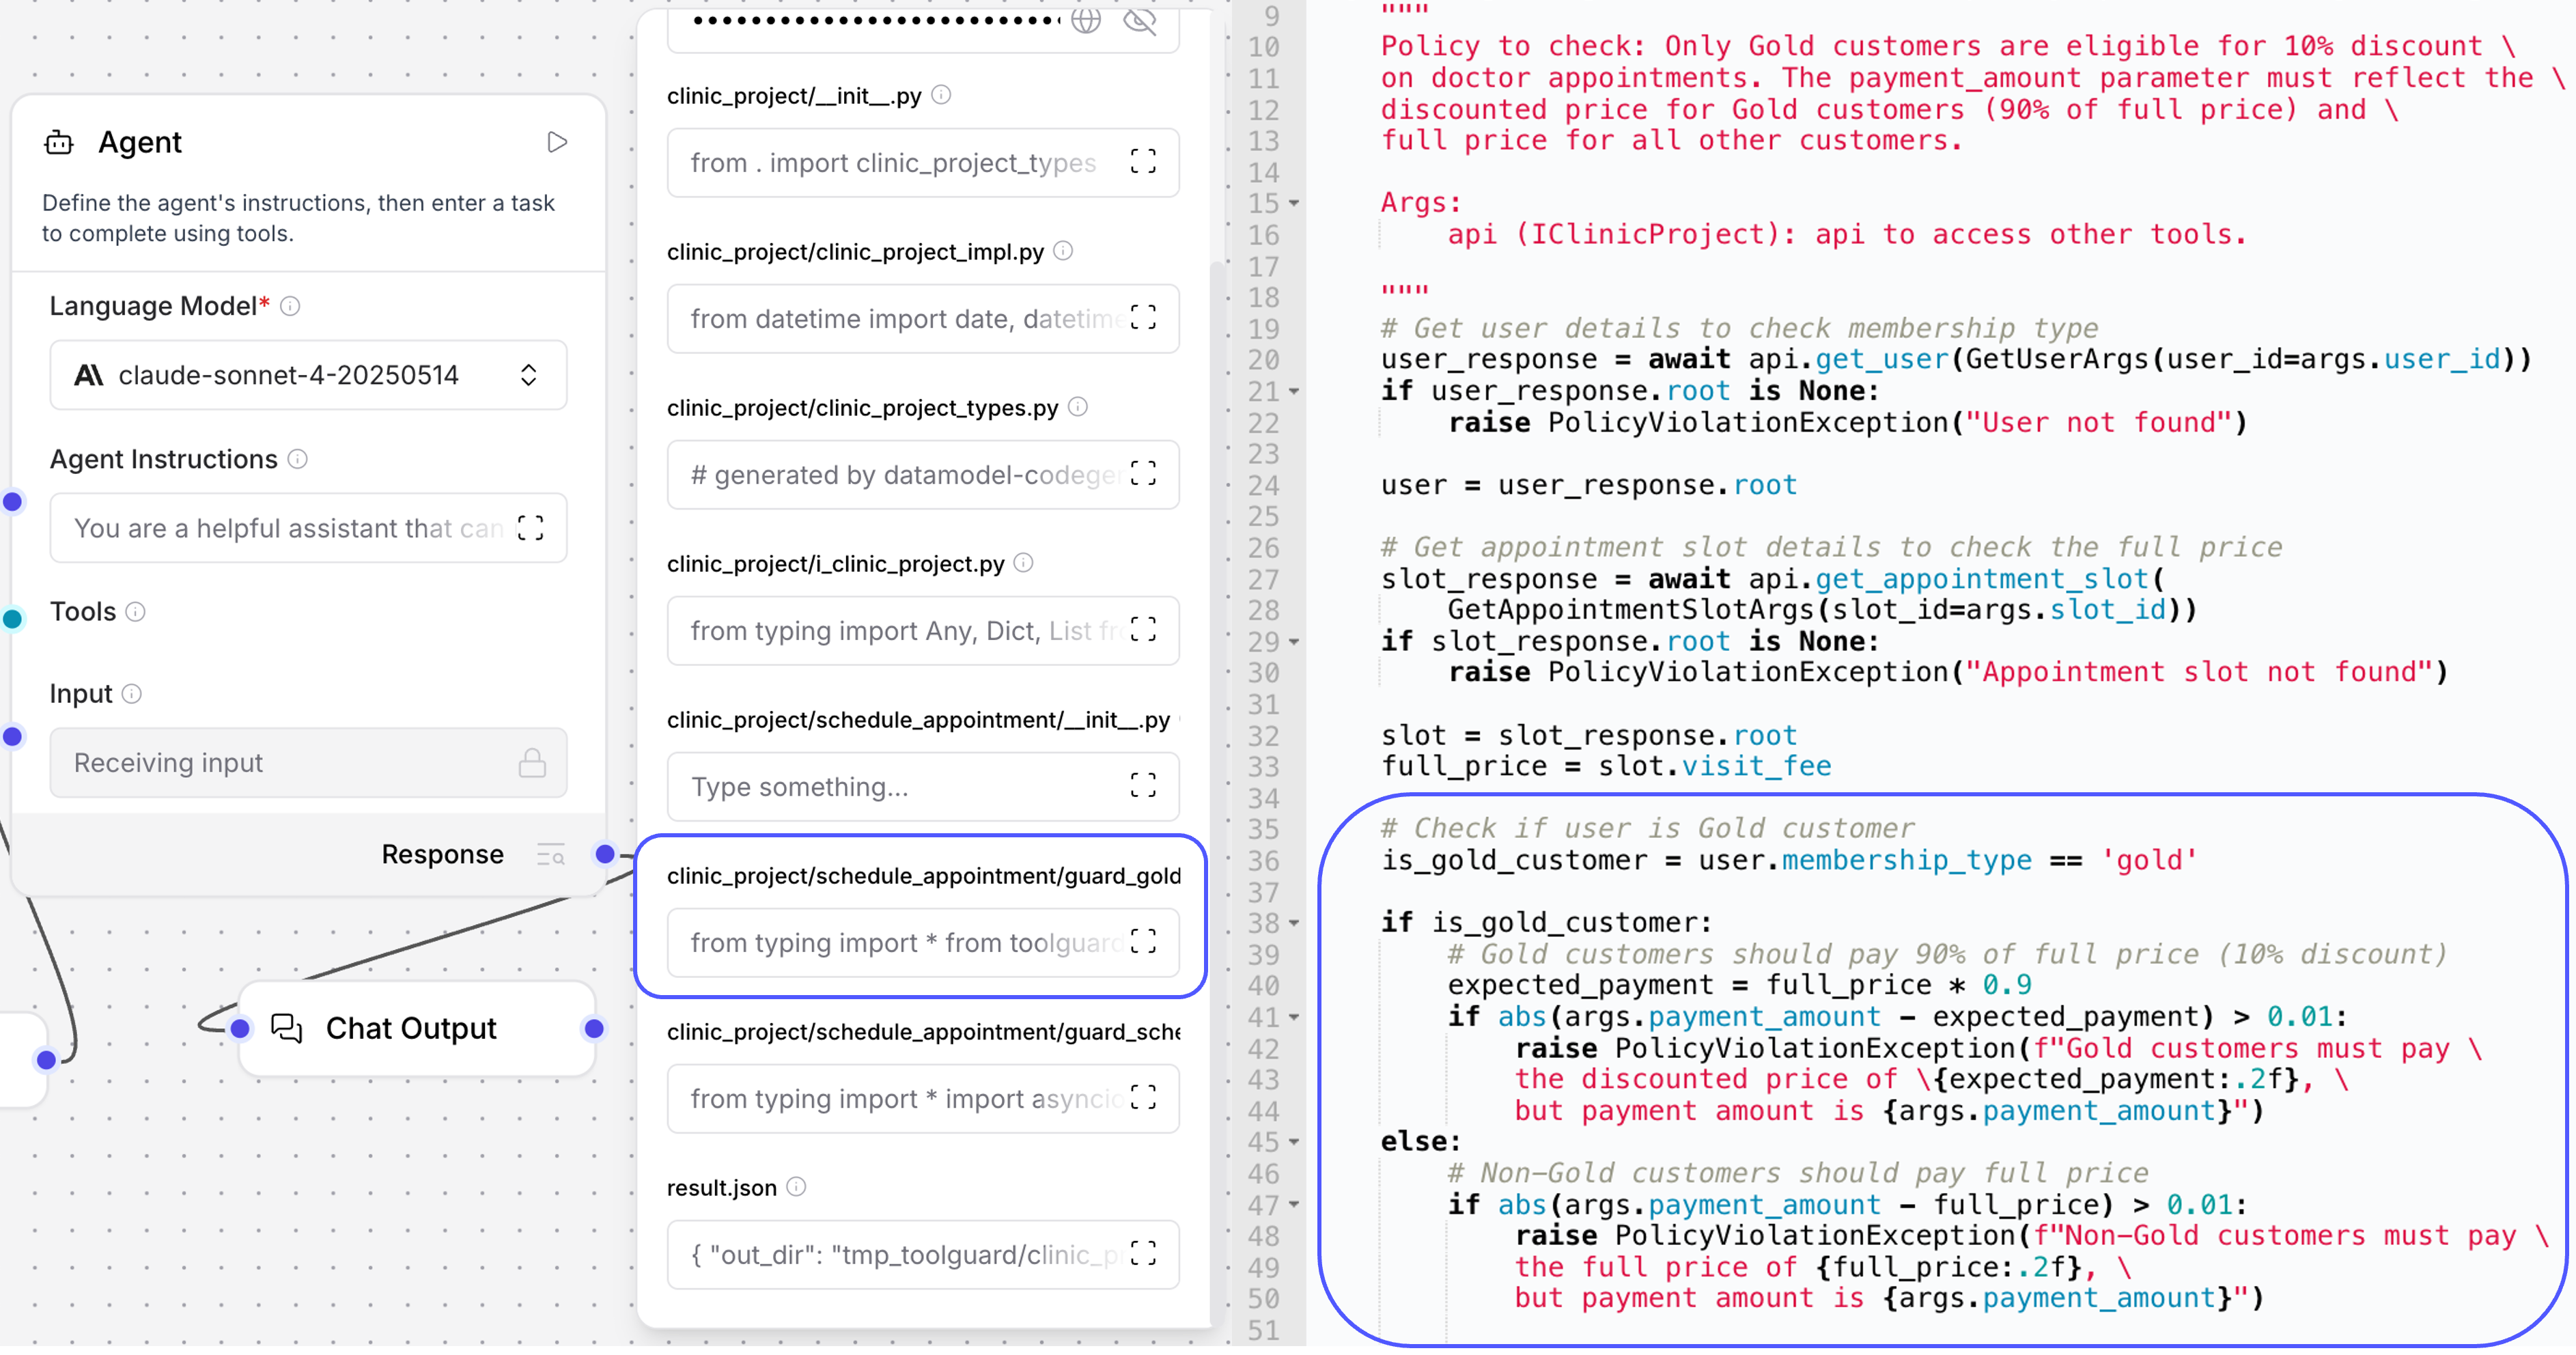This screenshot has height=1355, width=2576.
Task: Click line number 33 in the gutter
Action: point(1263,767)
